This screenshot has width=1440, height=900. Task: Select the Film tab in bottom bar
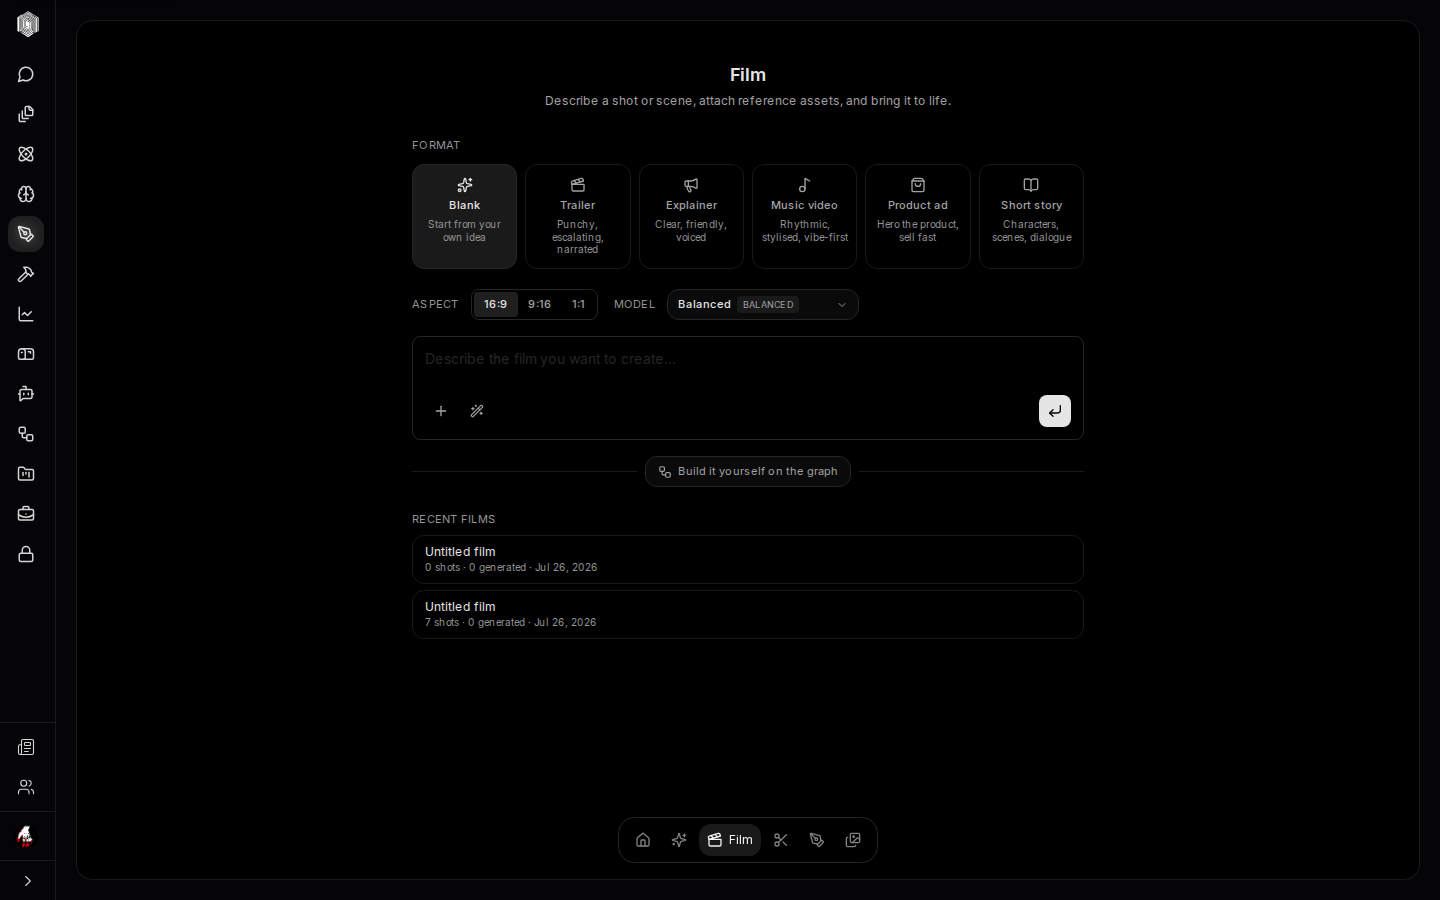pyautogui.click(x=730, y=841)
